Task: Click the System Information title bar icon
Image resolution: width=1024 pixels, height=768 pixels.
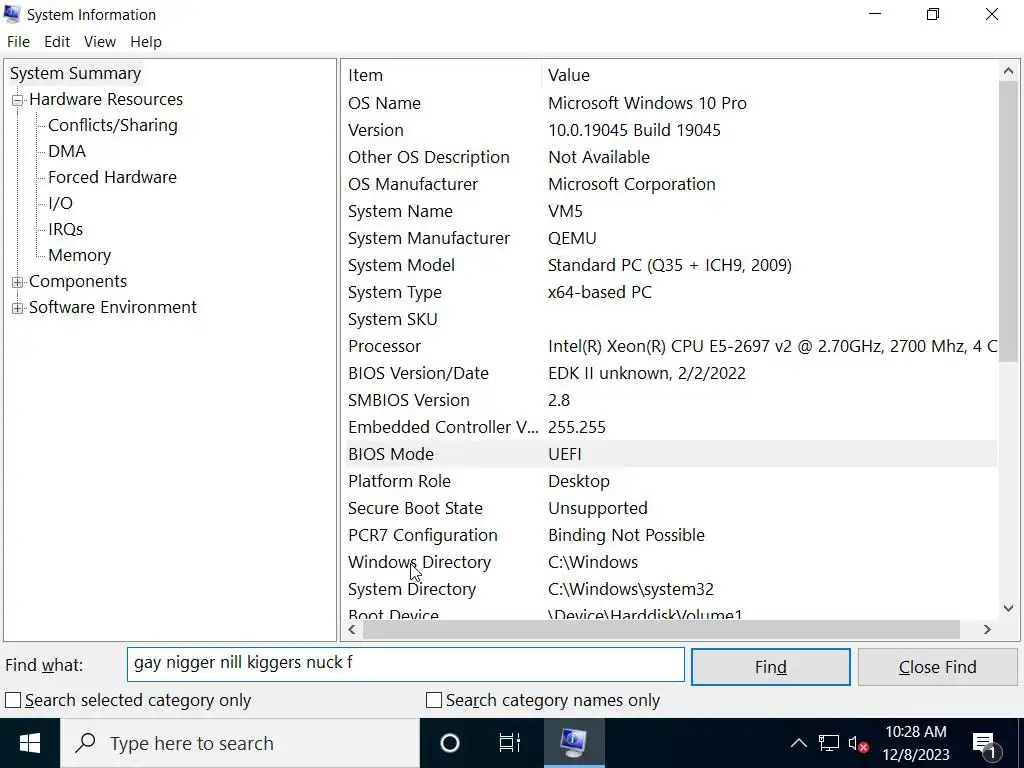Action: coord(12,14)
